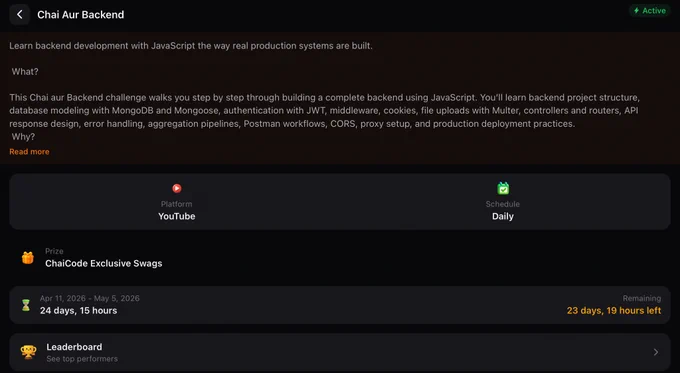680x373 pixels.
Task: Click the Platform label
Action: pyautogui.click(x=177, y=204)
